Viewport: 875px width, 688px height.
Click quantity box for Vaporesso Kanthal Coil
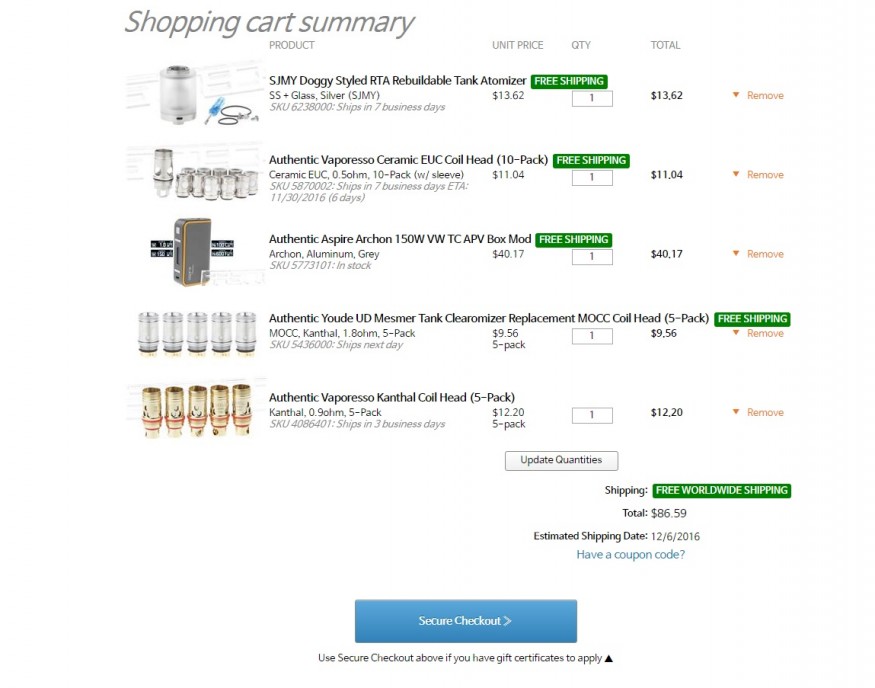click(592, 415)
